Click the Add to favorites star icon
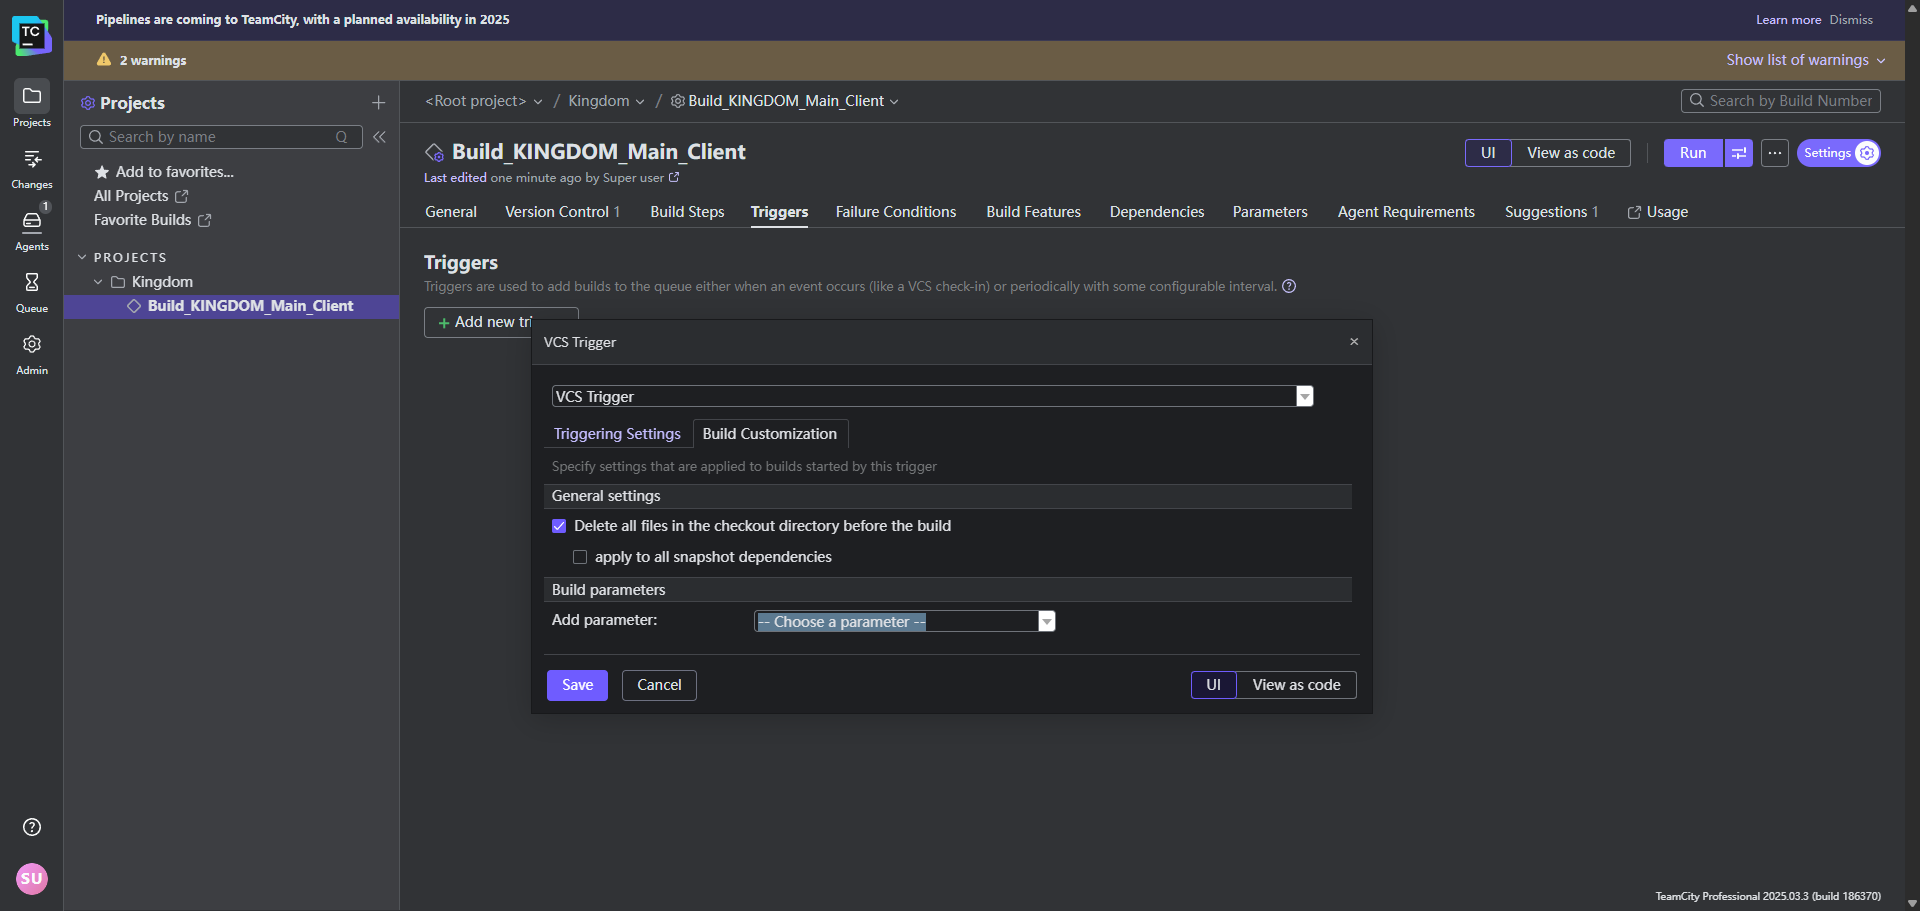 pos(101,172)
